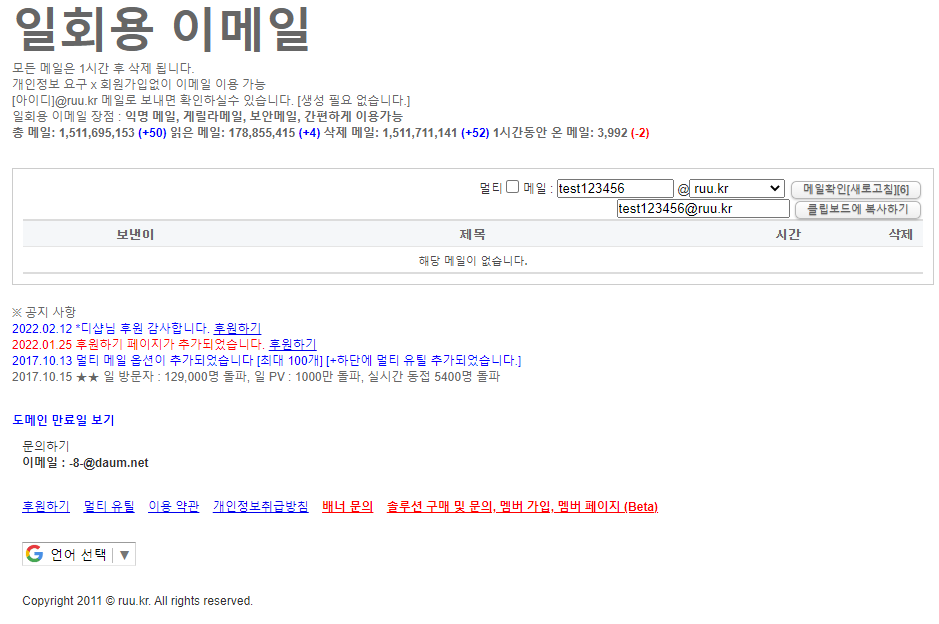Open 후원하기 link in 2022.02.12 notice
This screenshot has width=939, height=624.
[x=237, y=328]
